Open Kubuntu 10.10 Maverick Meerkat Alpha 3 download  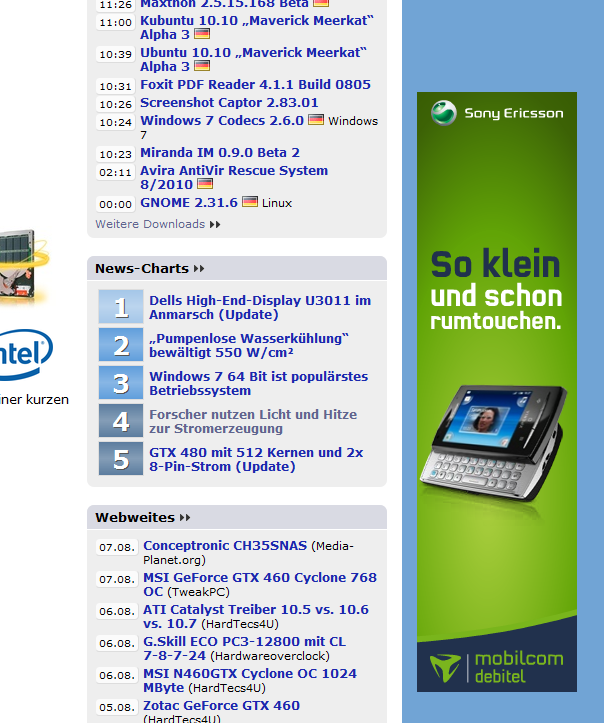[256, 27]
